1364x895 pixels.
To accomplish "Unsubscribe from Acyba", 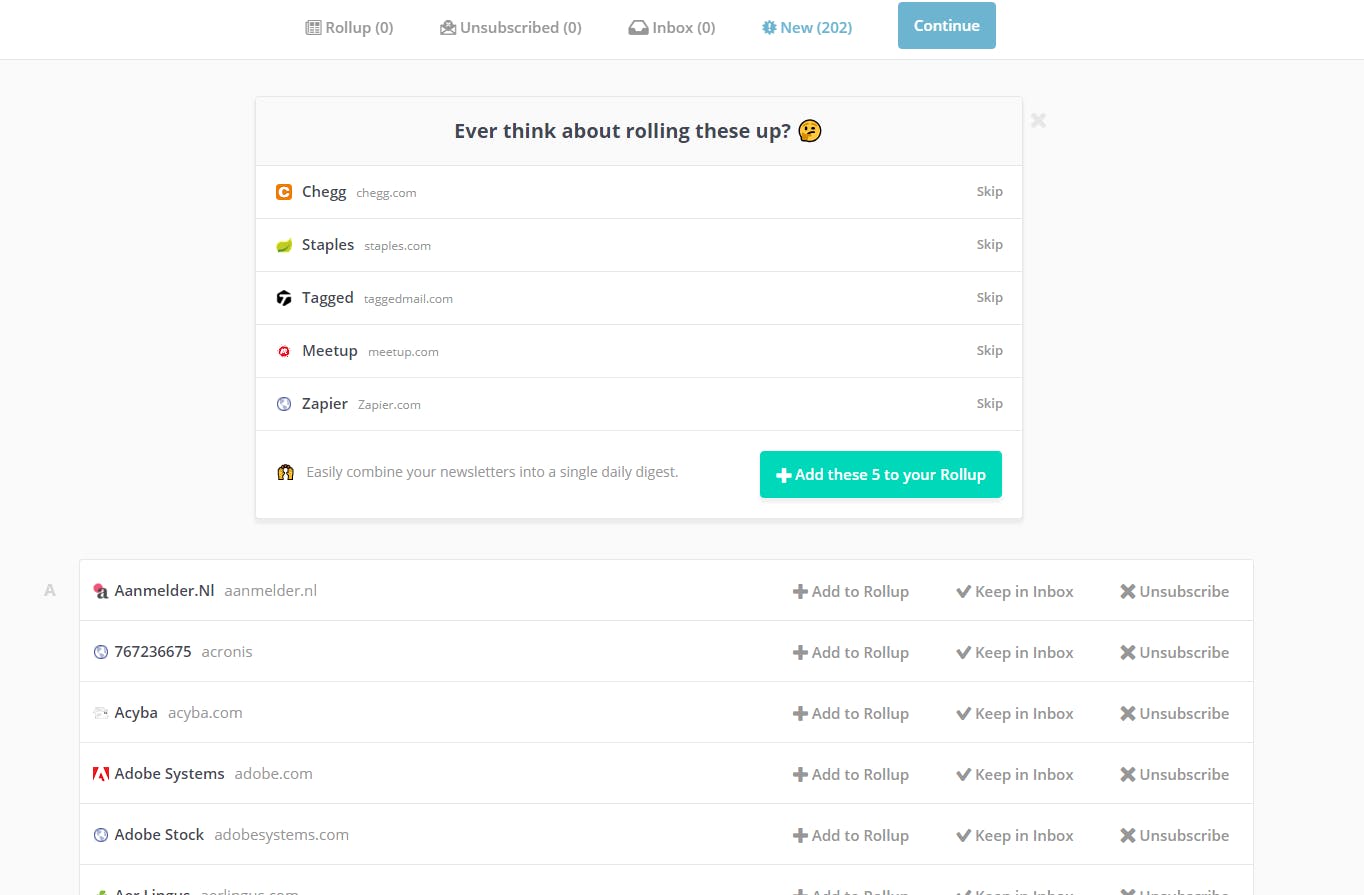I will (1175, 713).
